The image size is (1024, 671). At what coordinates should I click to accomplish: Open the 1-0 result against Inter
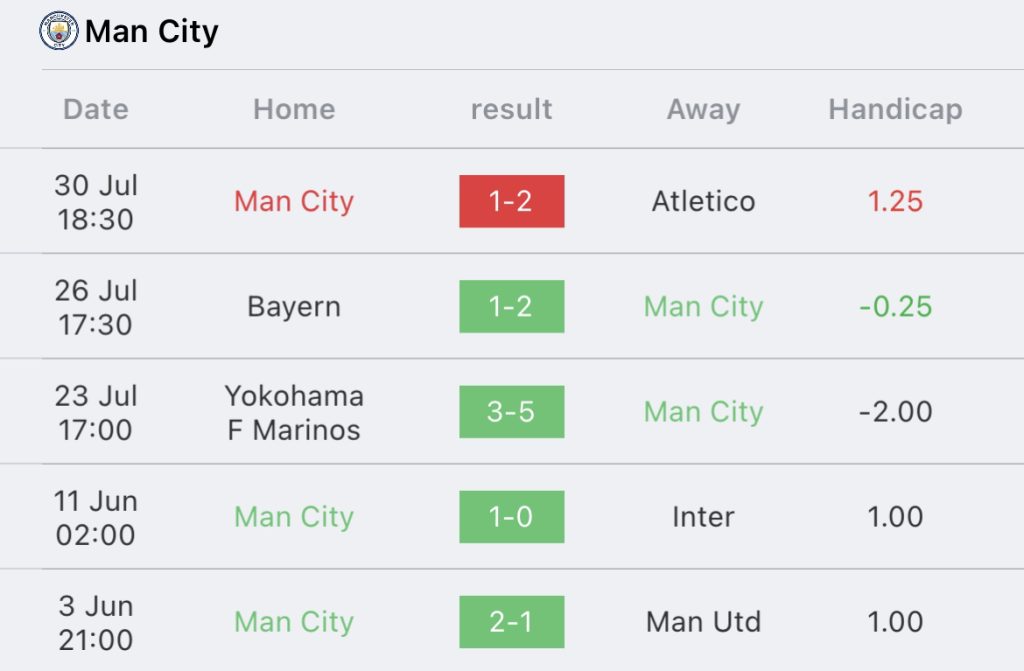511,517
